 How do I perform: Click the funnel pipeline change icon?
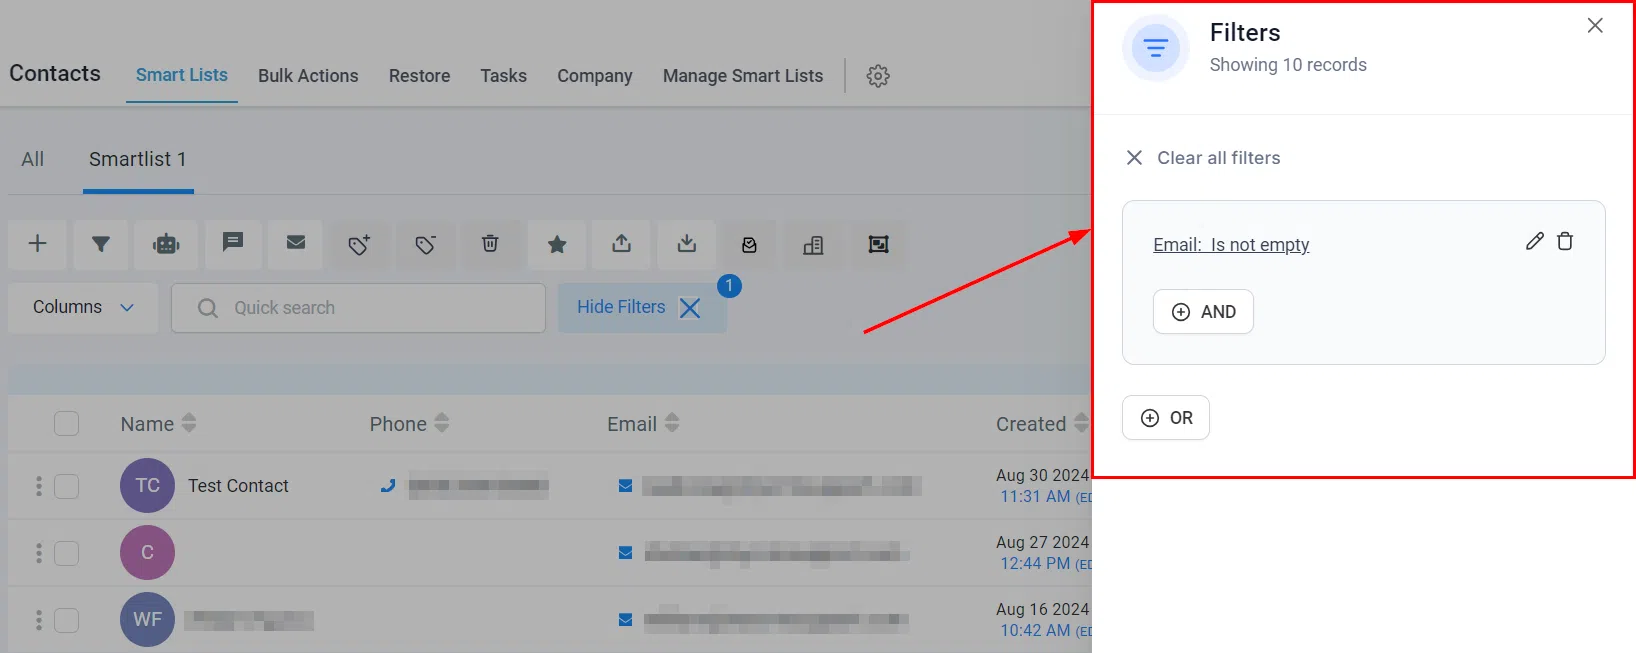(x=101, y=244)
